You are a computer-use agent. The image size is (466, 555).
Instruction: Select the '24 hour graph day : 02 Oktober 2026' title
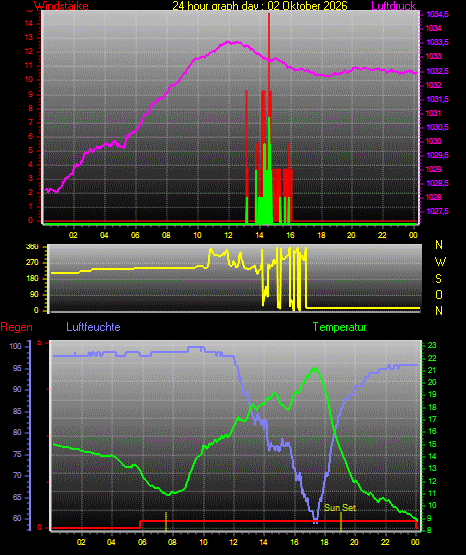(x=260, y=5)
